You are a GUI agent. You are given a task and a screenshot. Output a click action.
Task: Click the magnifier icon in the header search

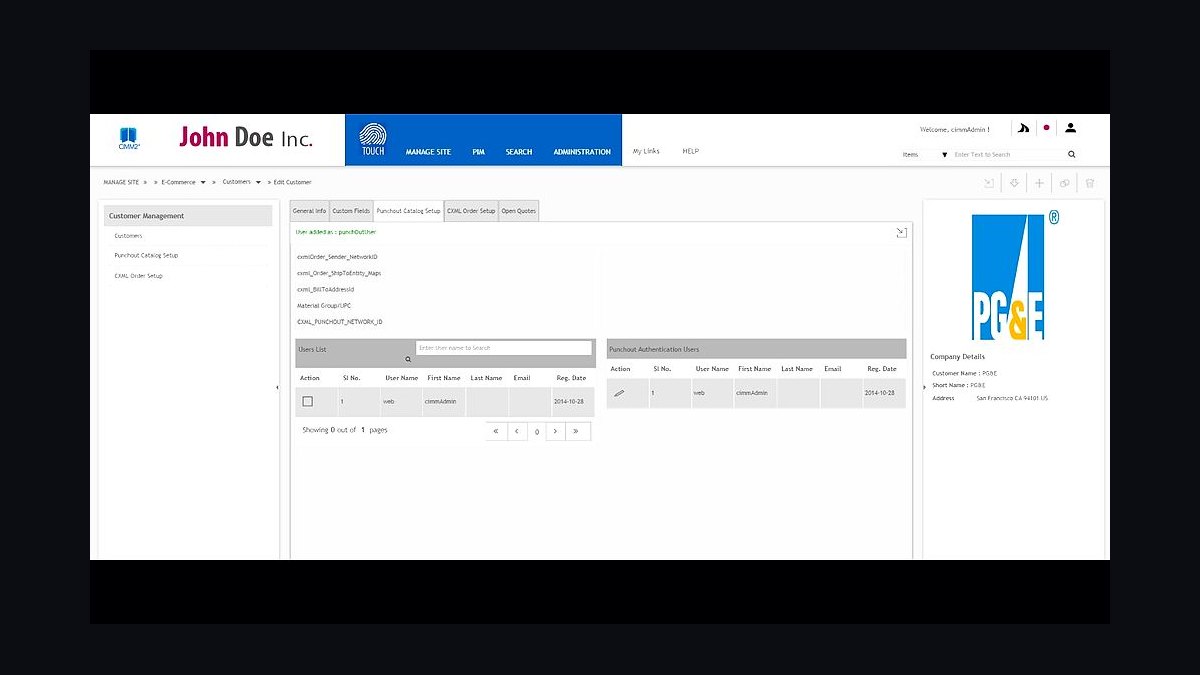click(x=1072, y=155)
